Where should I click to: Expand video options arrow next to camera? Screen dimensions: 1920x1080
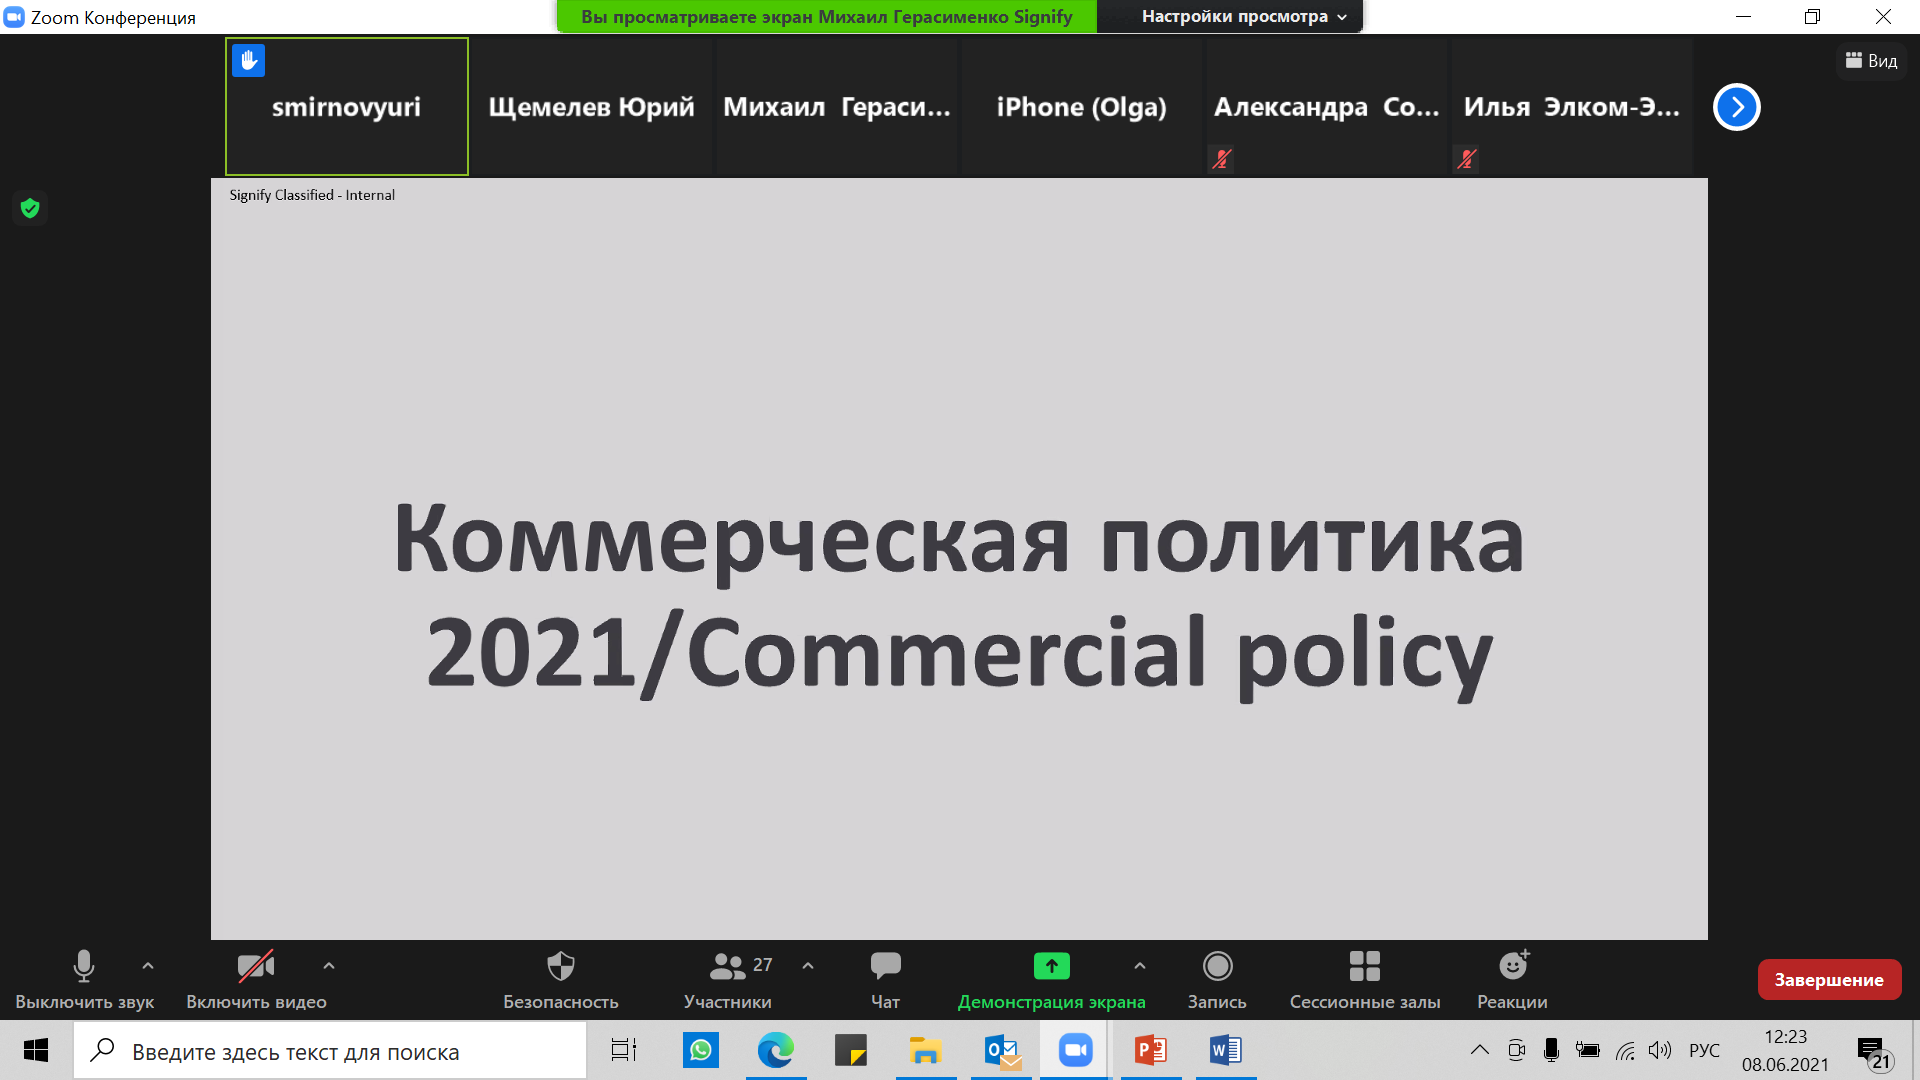329,966
